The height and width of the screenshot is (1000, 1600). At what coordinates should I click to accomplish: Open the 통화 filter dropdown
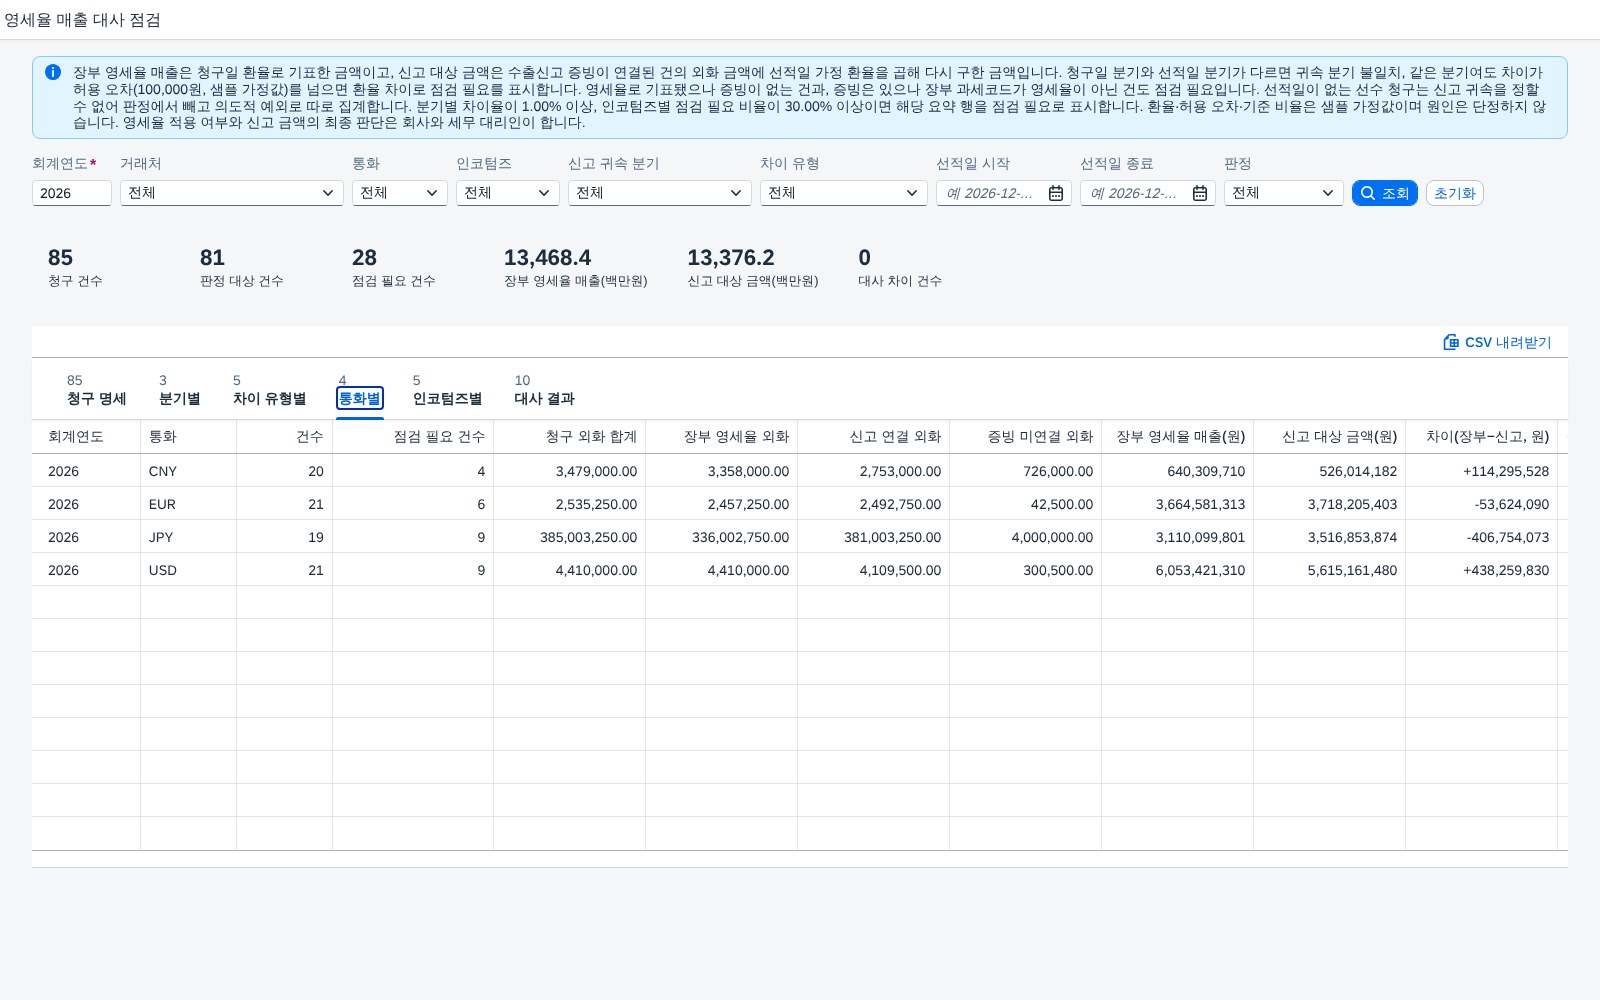click(x=400, y=193)
